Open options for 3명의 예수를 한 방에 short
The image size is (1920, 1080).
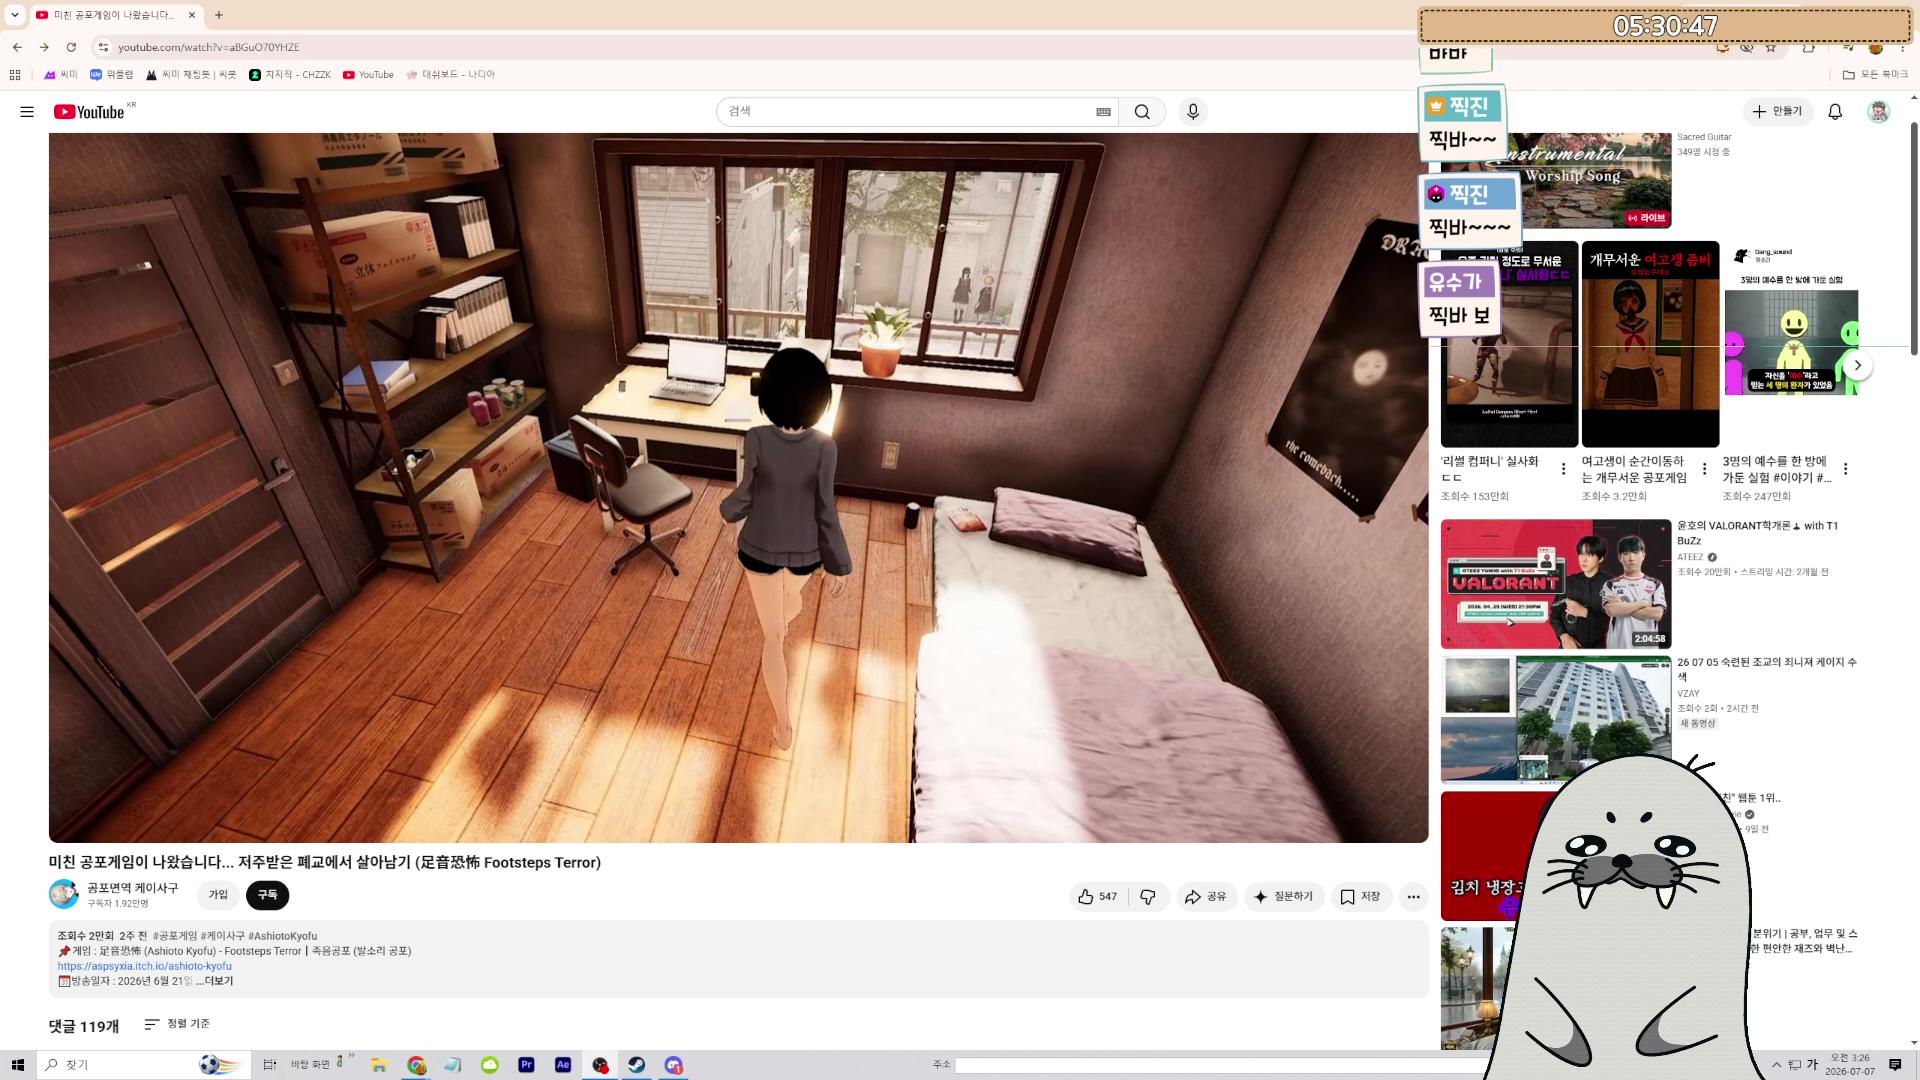click(x=1846, y=469)
